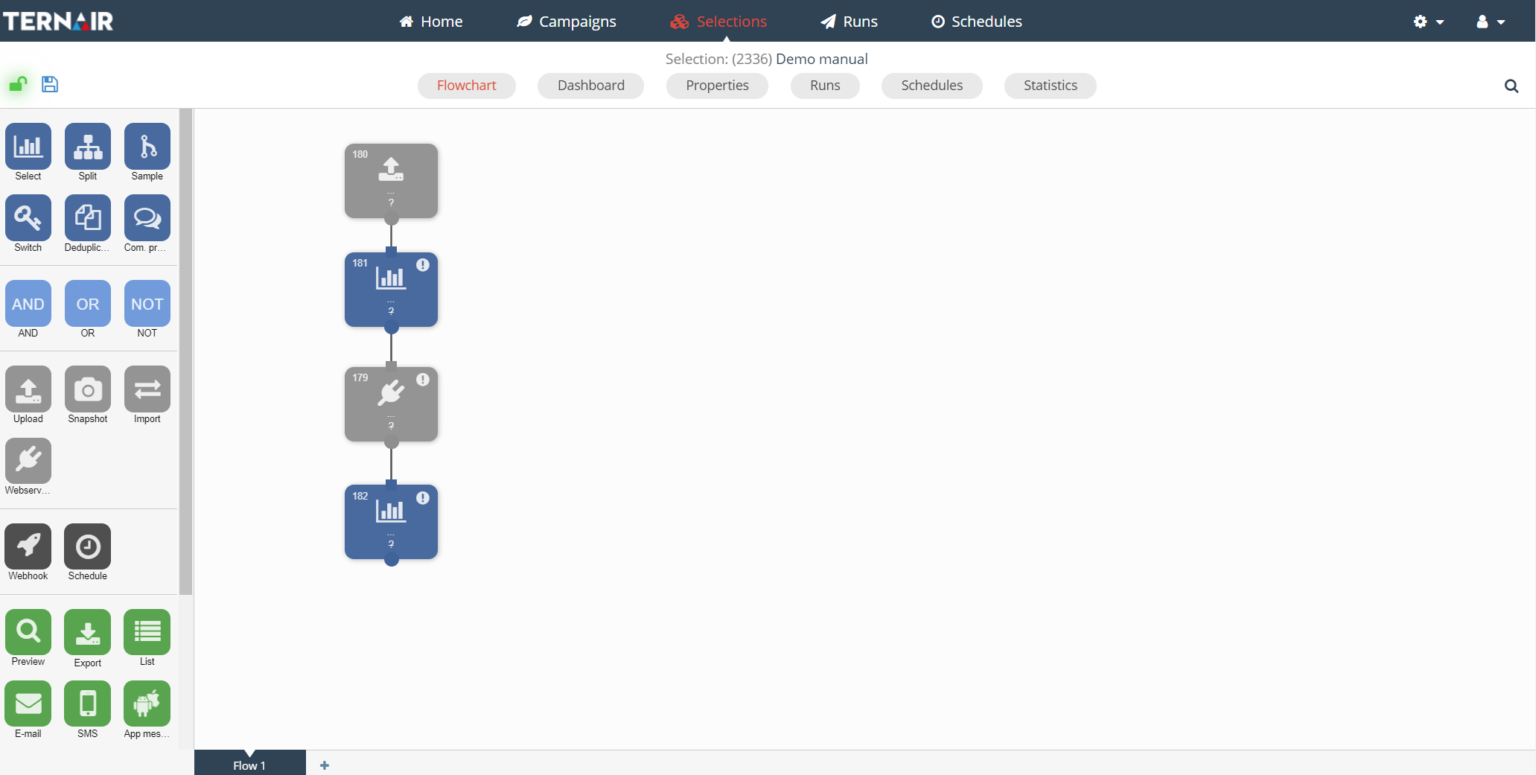Open the settings gear dropdown
Screen dimensions: 1536x775
tap(1428, 21)
